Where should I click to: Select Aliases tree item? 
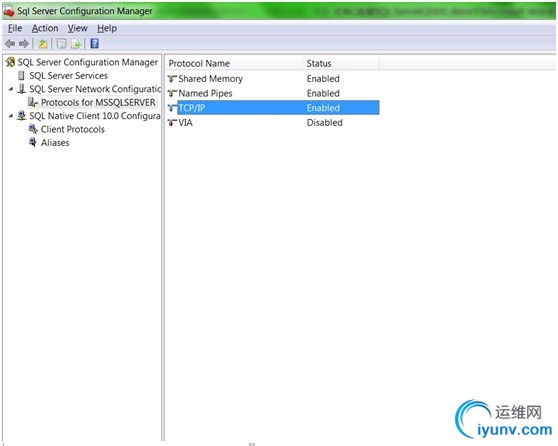(x=55, y=142)
